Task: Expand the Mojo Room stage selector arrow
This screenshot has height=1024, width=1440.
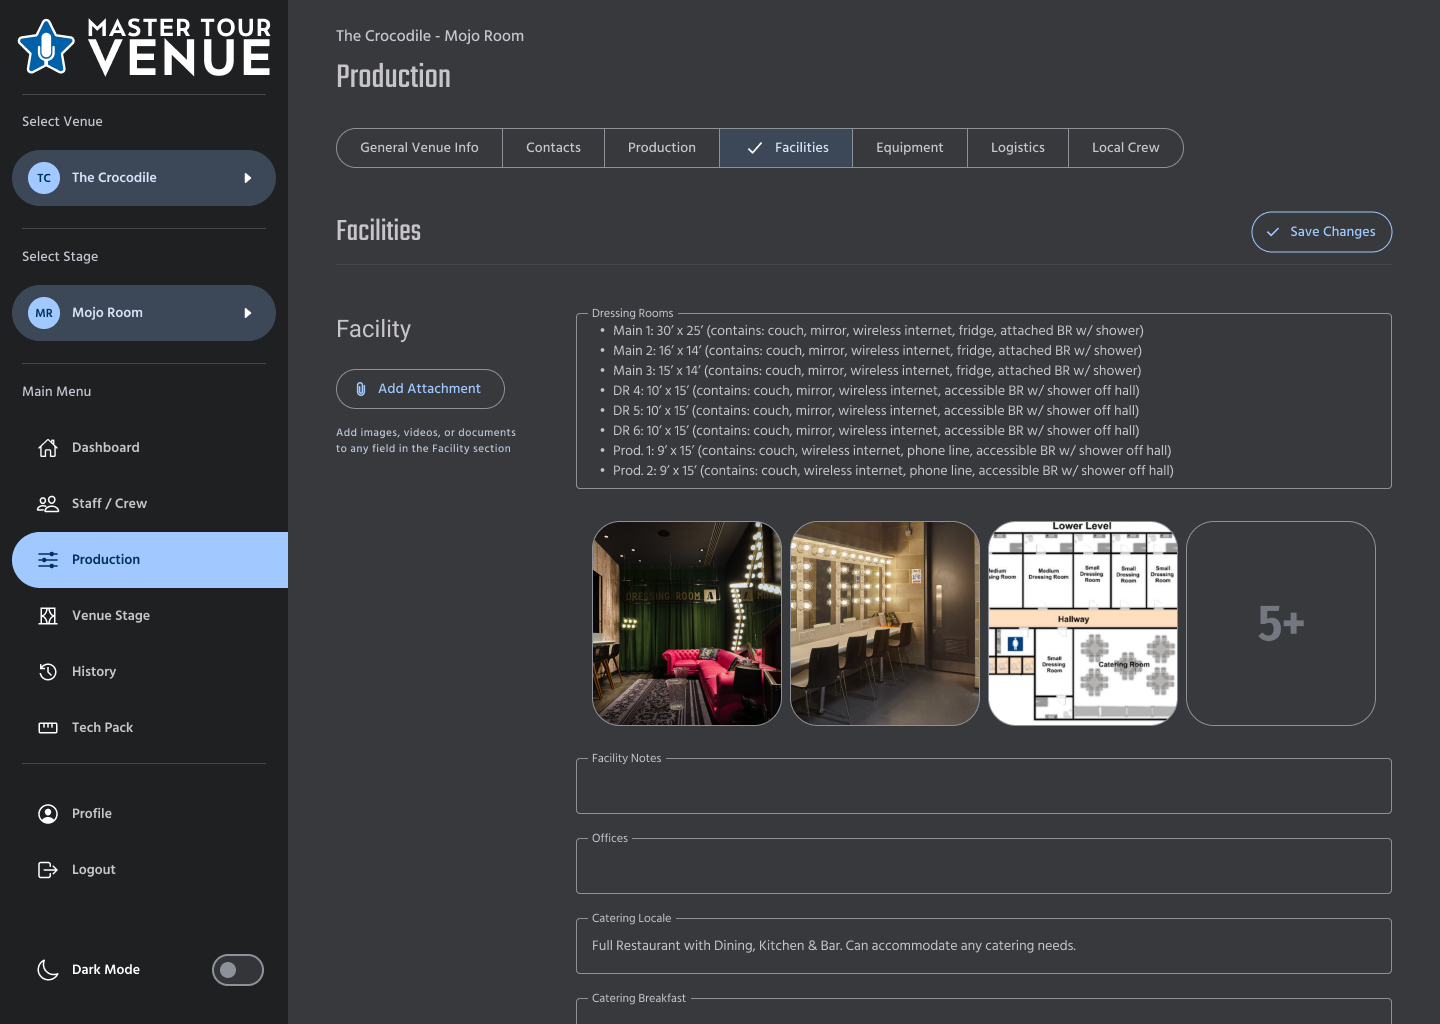Action: pos(248,313)
